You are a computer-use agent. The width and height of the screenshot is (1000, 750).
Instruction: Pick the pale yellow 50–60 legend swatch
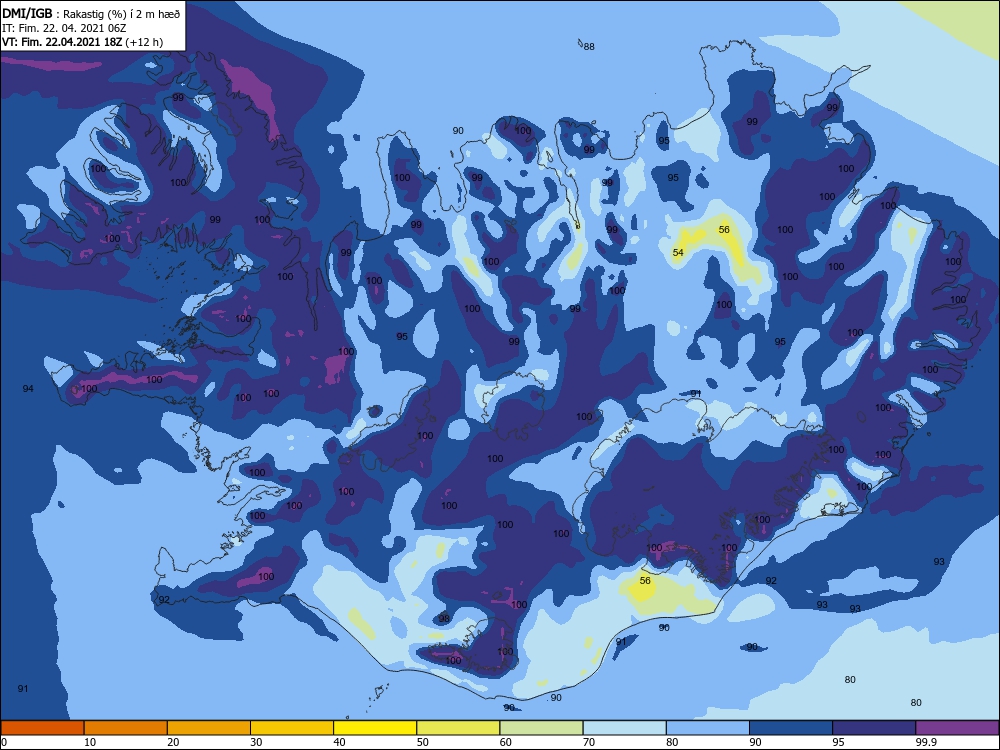tap(458, 728)
